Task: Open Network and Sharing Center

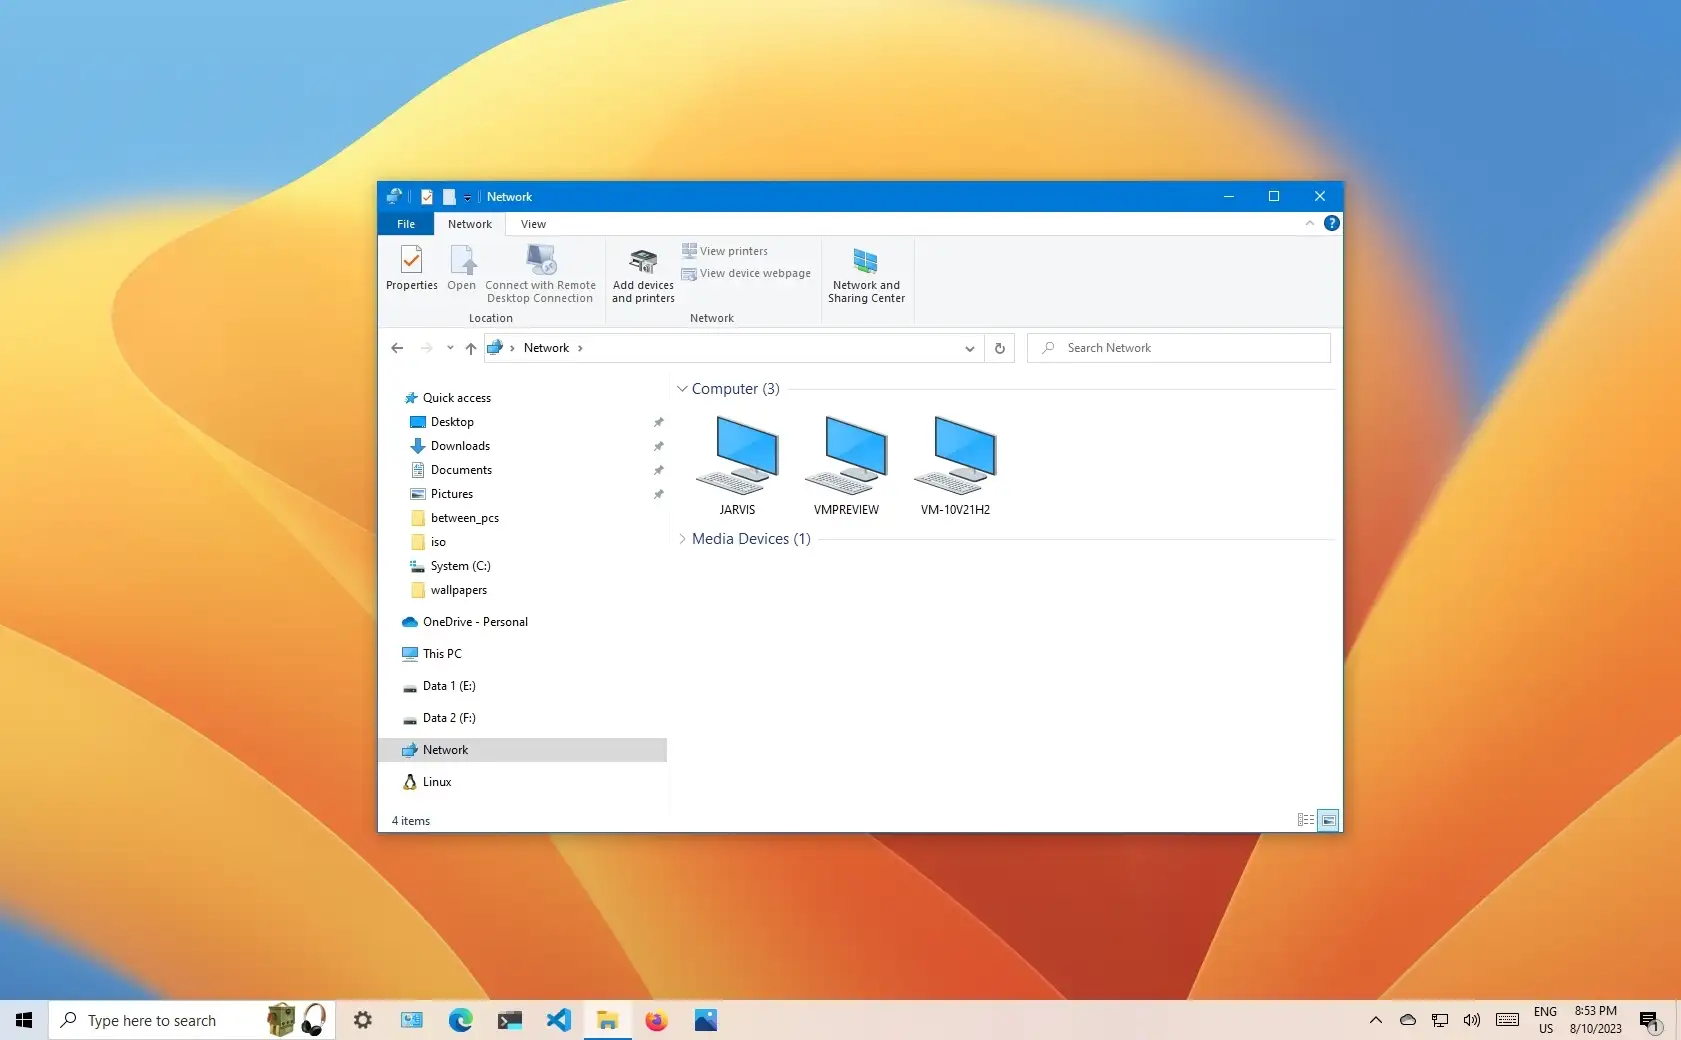Action: tap(866, 275)
